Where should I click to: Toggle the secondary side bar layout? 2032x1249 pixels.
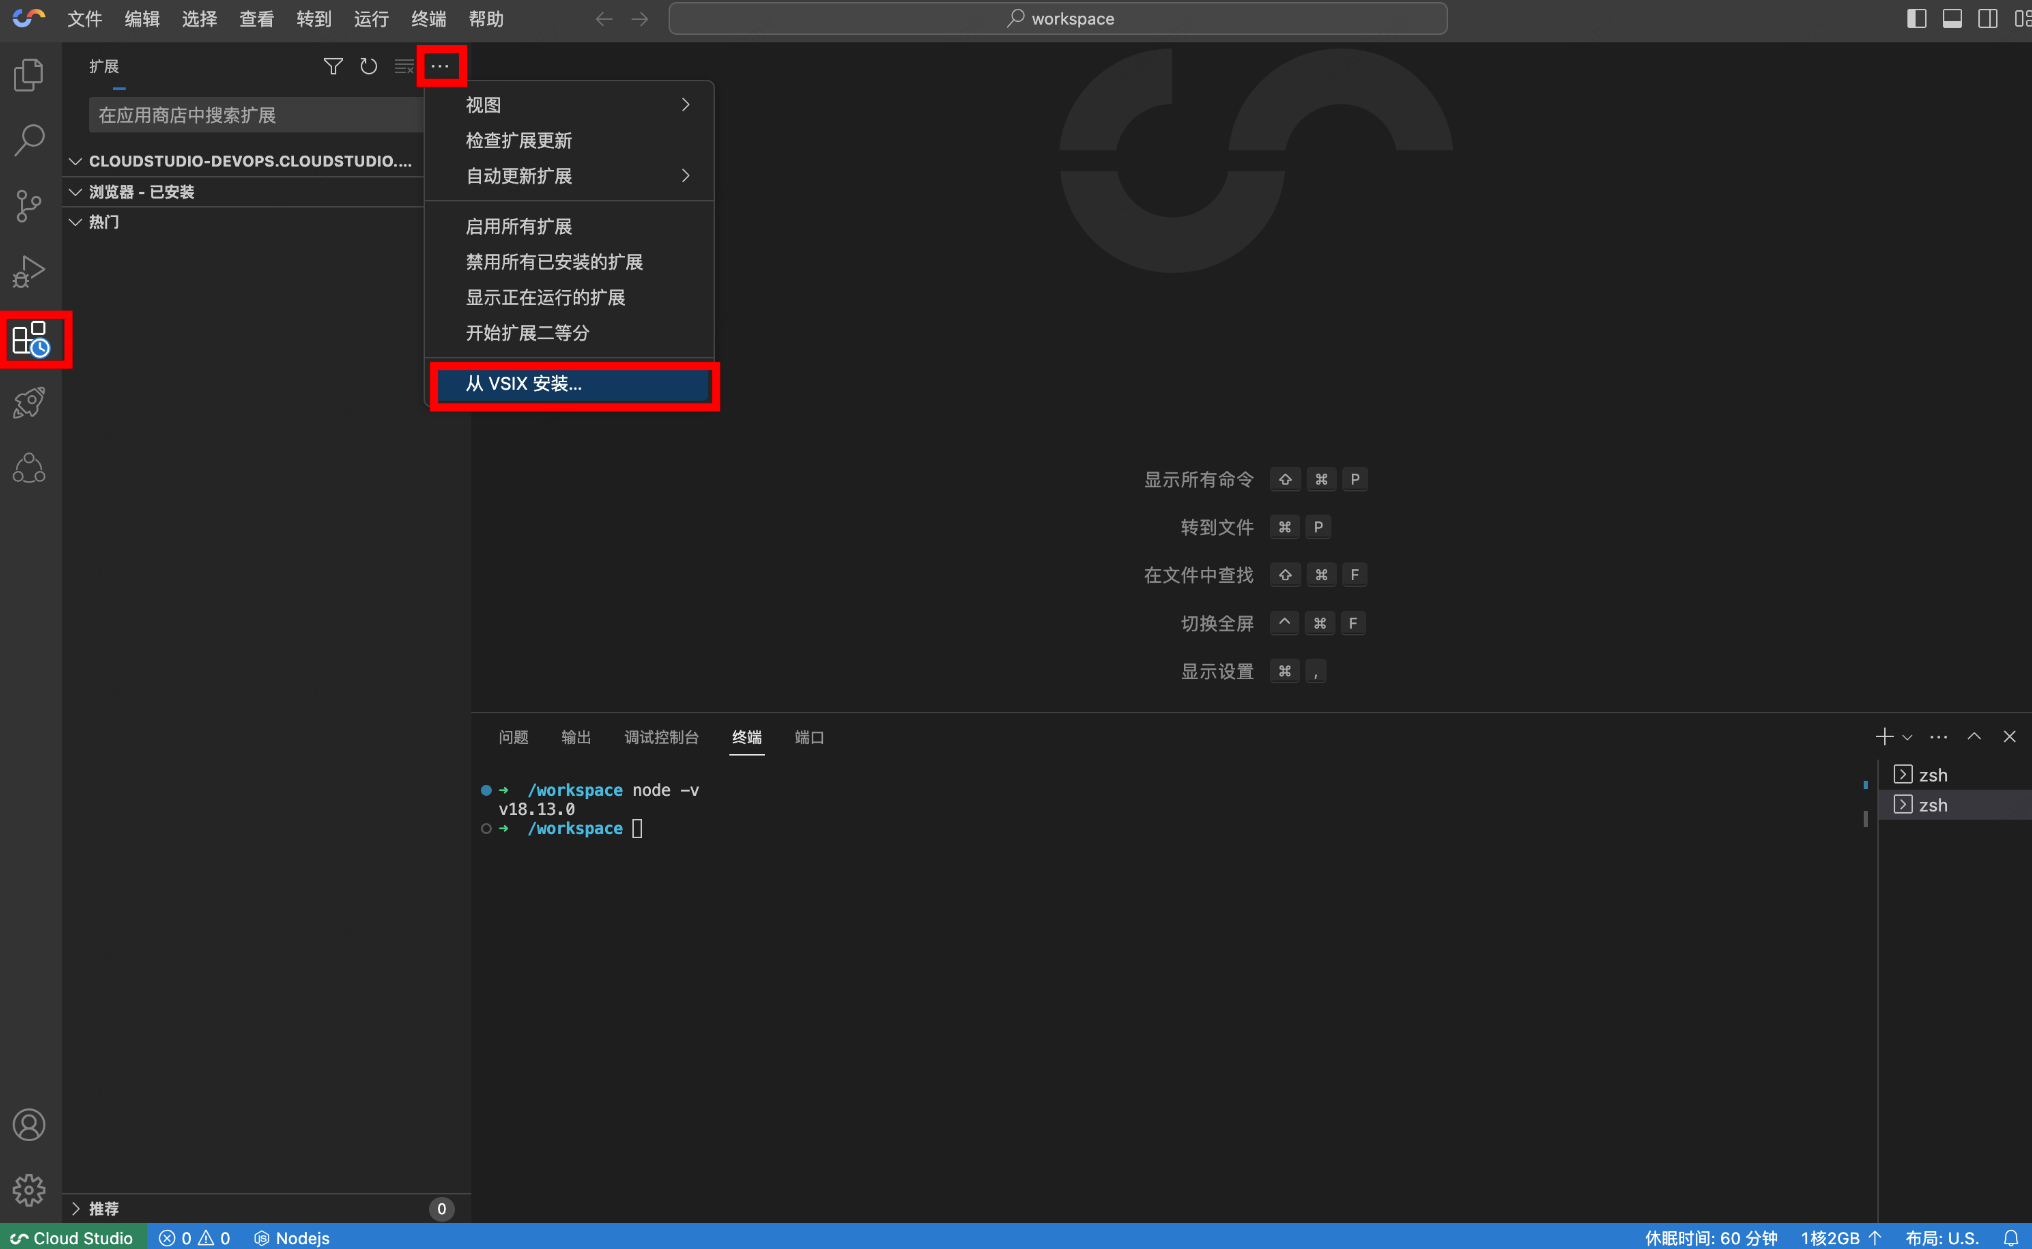[x=1988, y=18]
